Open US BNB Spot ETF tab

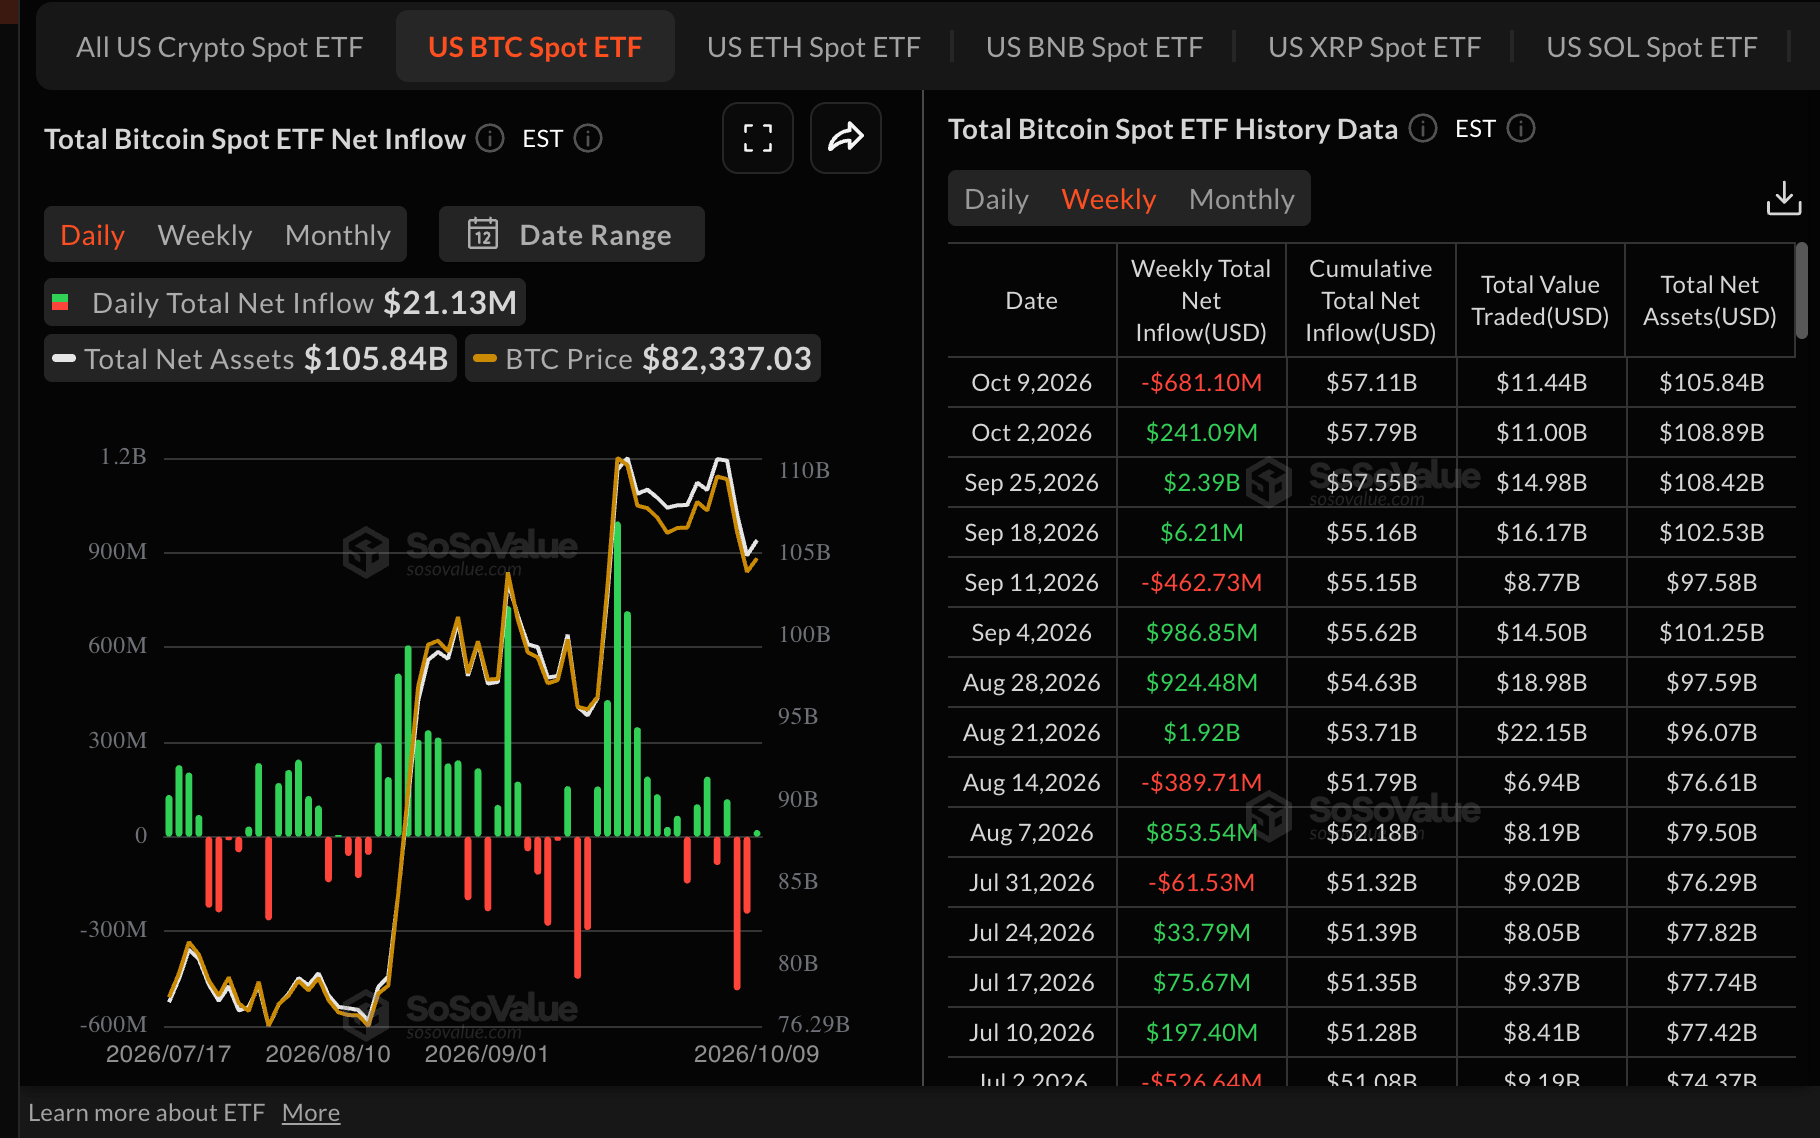[1094, 47]
